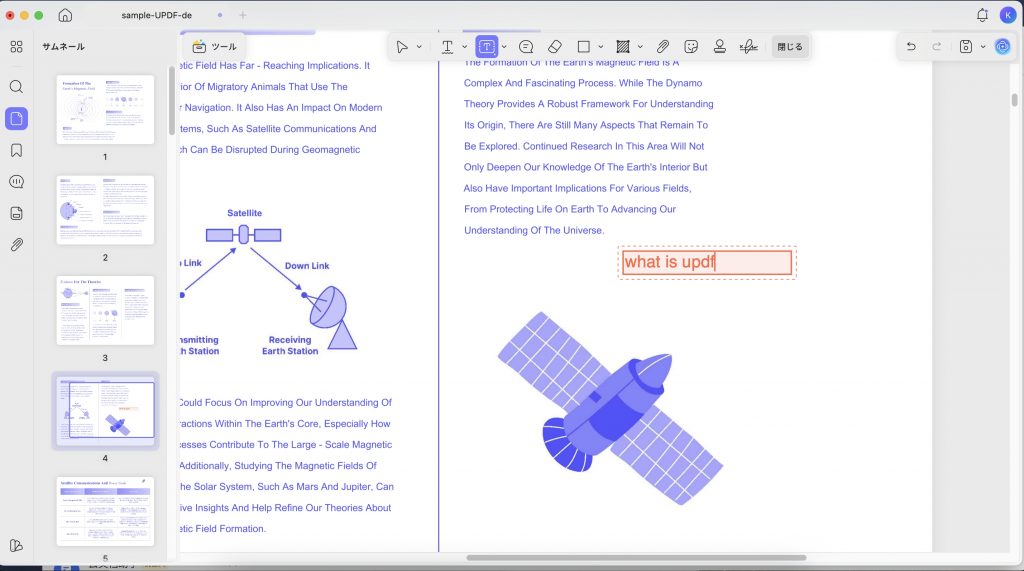1024x571 pixels.
Task: Select page 2 thumbnail
Action: (105, 210)
